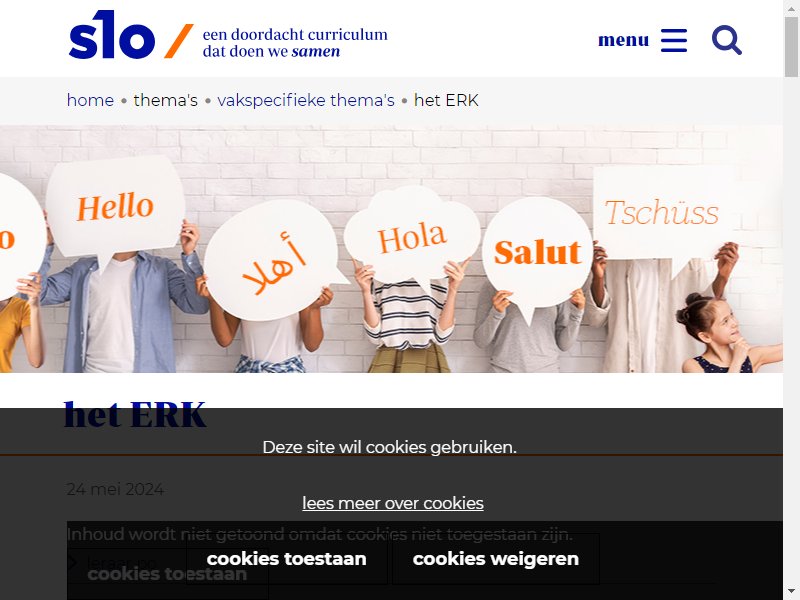Open search with the magnifier icon
Image resolution: width=800 pixels, height=600 pixels.
point(727,40)
